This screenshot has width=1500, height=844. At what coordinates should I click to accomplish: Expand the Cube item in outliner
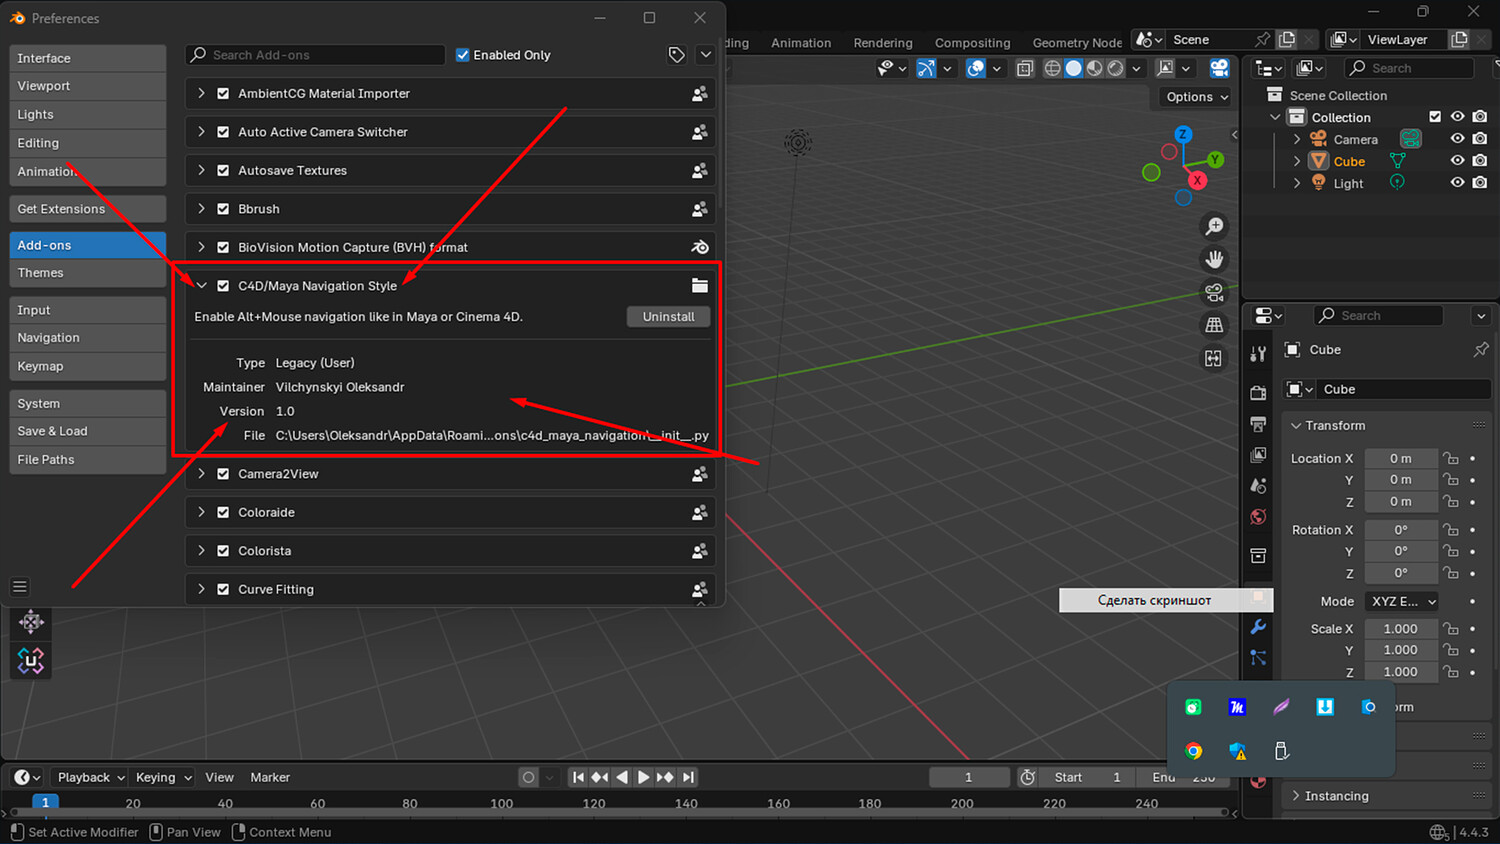pyautogui.click(x=1297, y=161)
